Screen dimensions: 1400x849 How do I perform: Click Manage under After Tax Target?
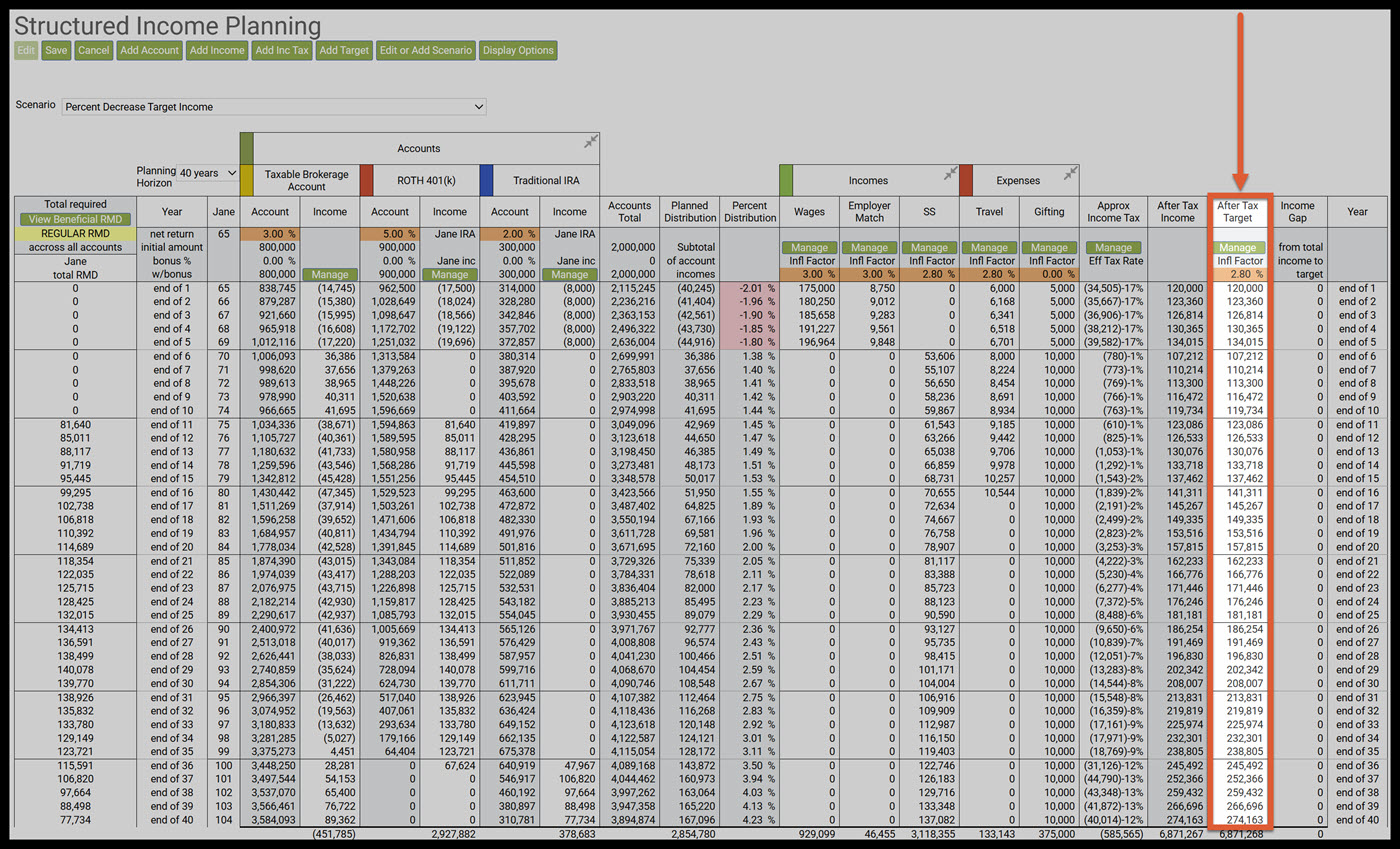(x=1238, y=247)
